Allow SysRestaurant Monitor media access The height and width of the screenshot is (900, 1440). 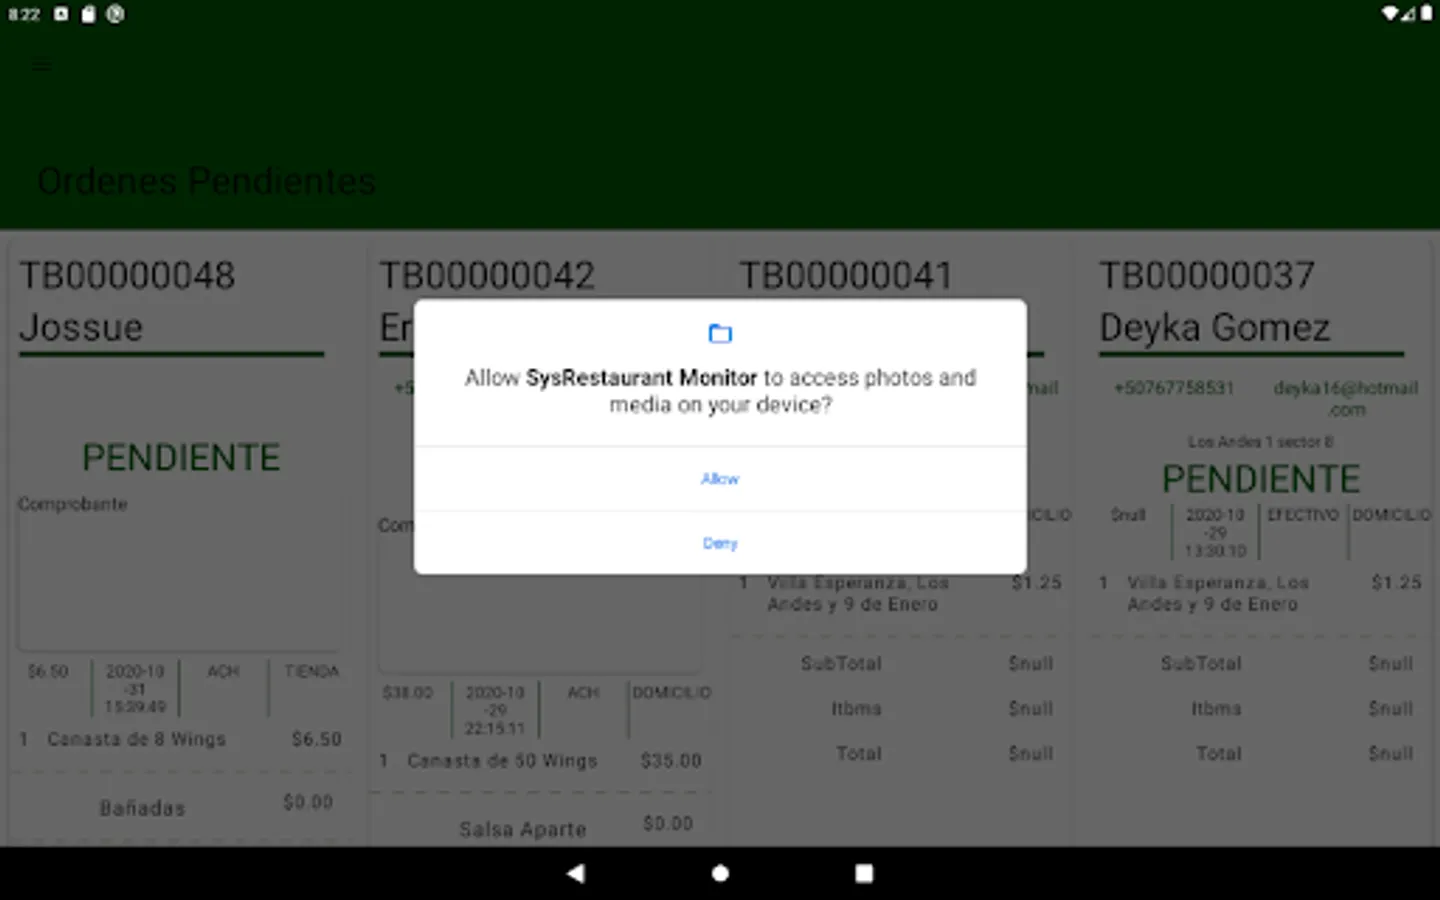coord(720,479)
